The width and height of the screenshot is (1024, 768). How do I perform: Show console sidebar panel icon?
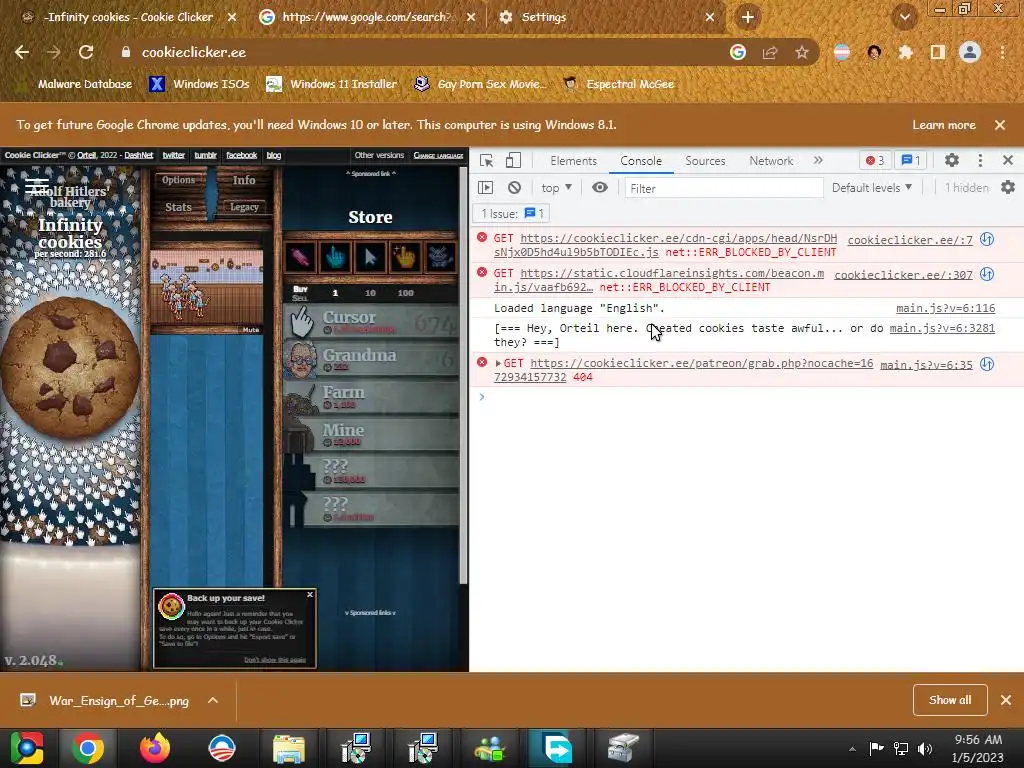coord(485,188)
